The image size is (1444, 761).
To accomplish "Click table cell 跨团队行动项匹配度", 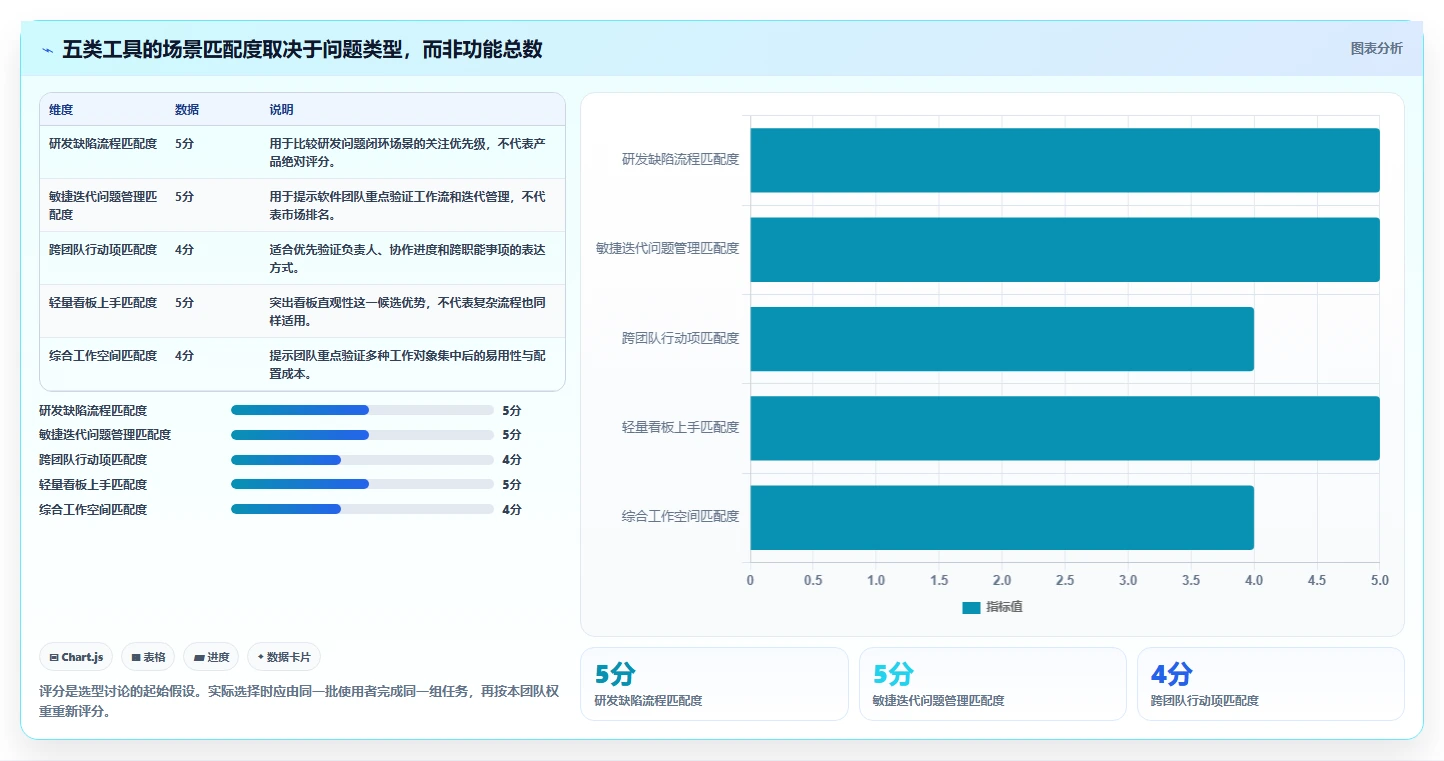I will click(103, 250).
